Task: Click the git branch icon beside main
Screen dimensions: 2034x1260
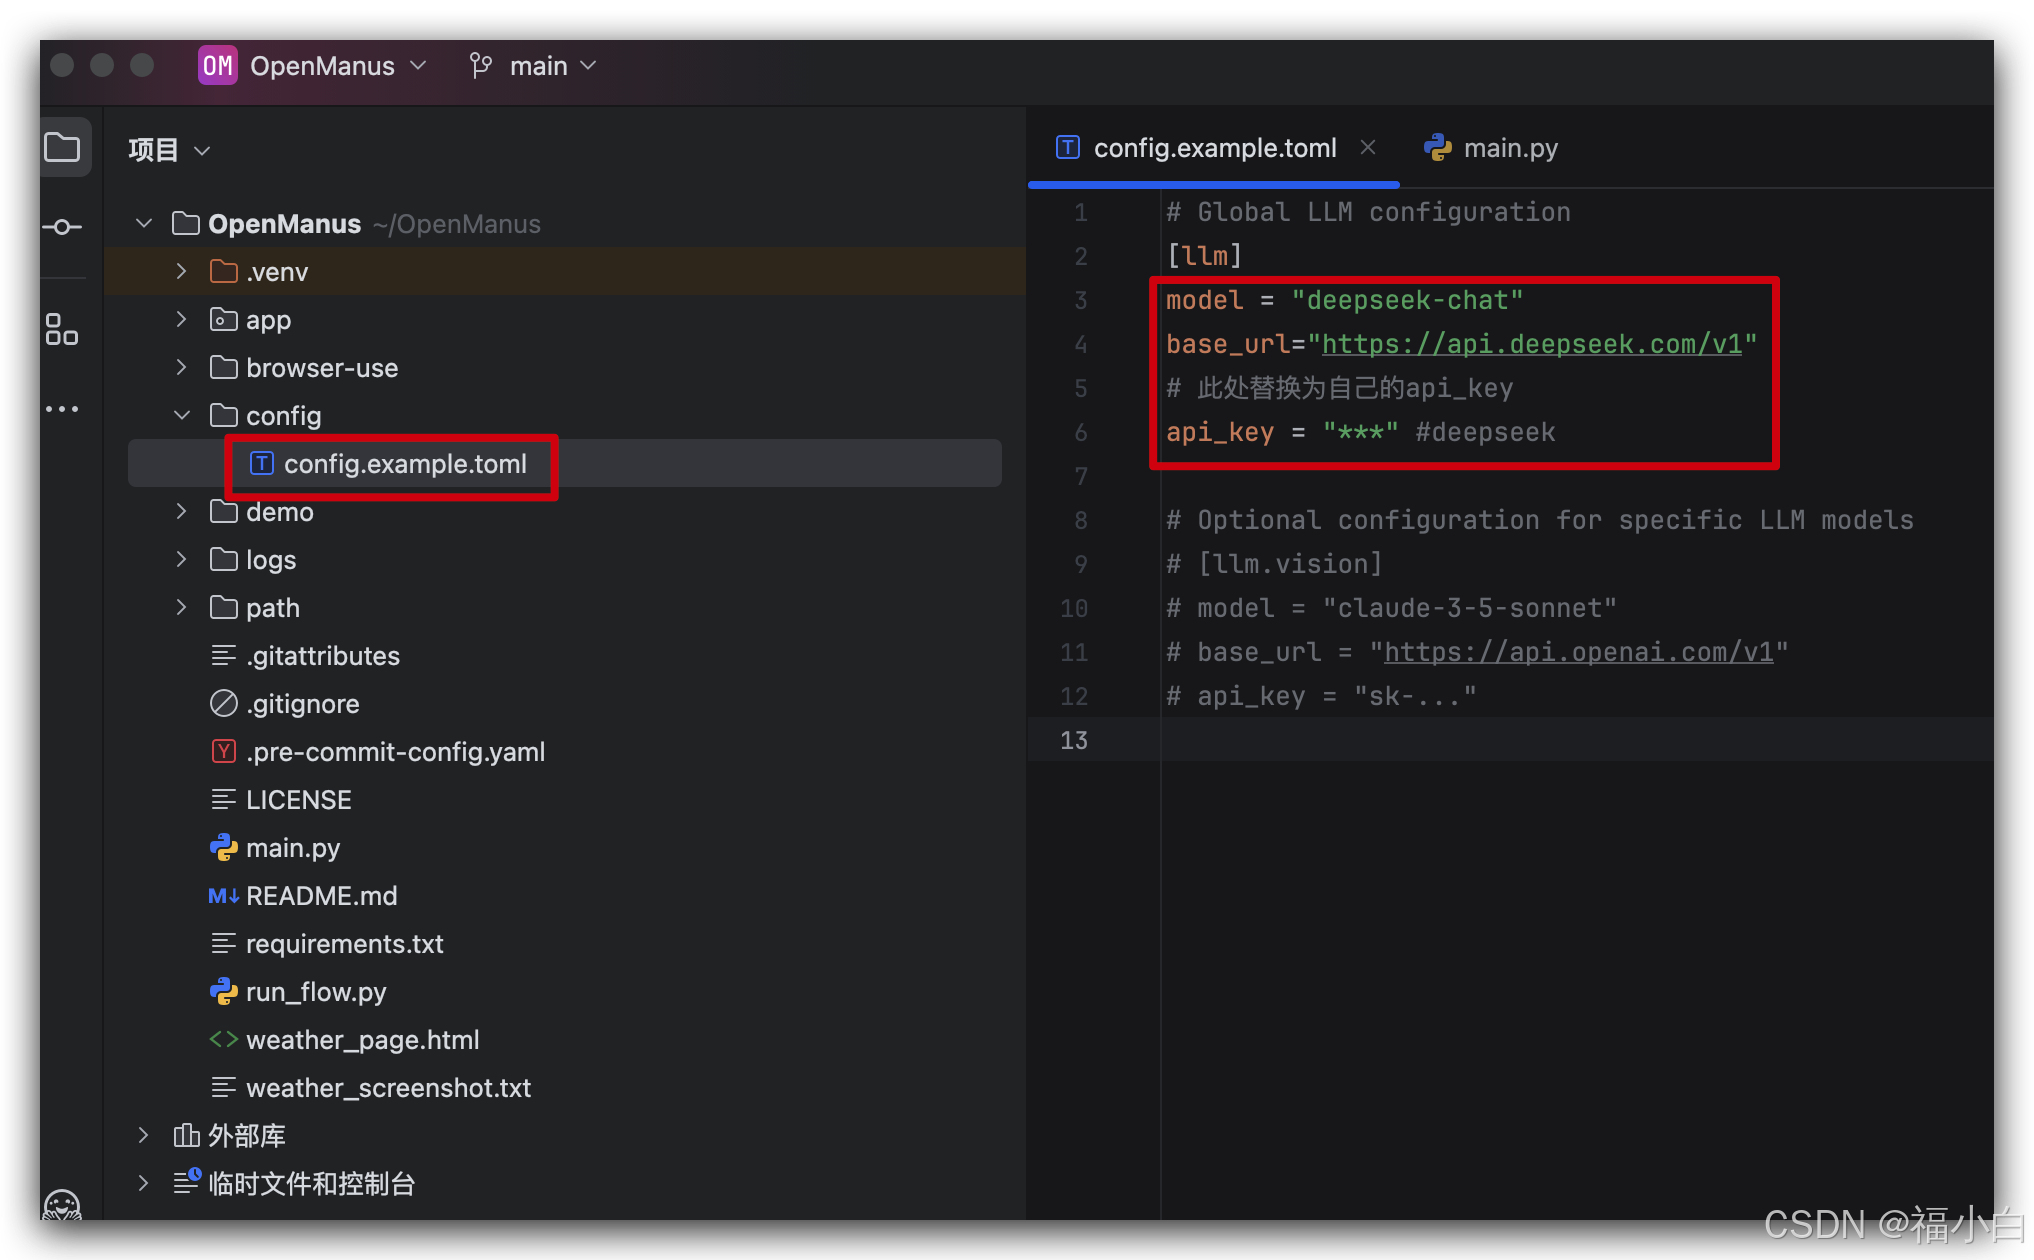Action: 481,66
